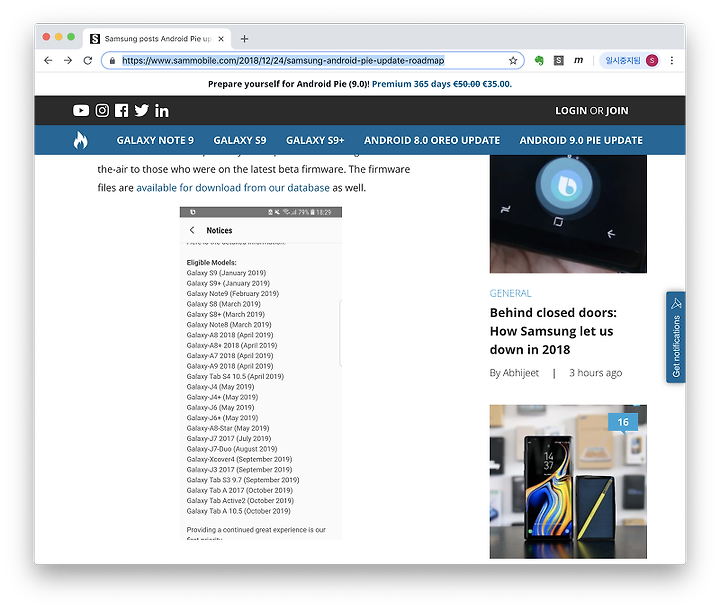Close the Samsung posts Android Pie tab
Screen dimensions: 720x610
[221, 39]
